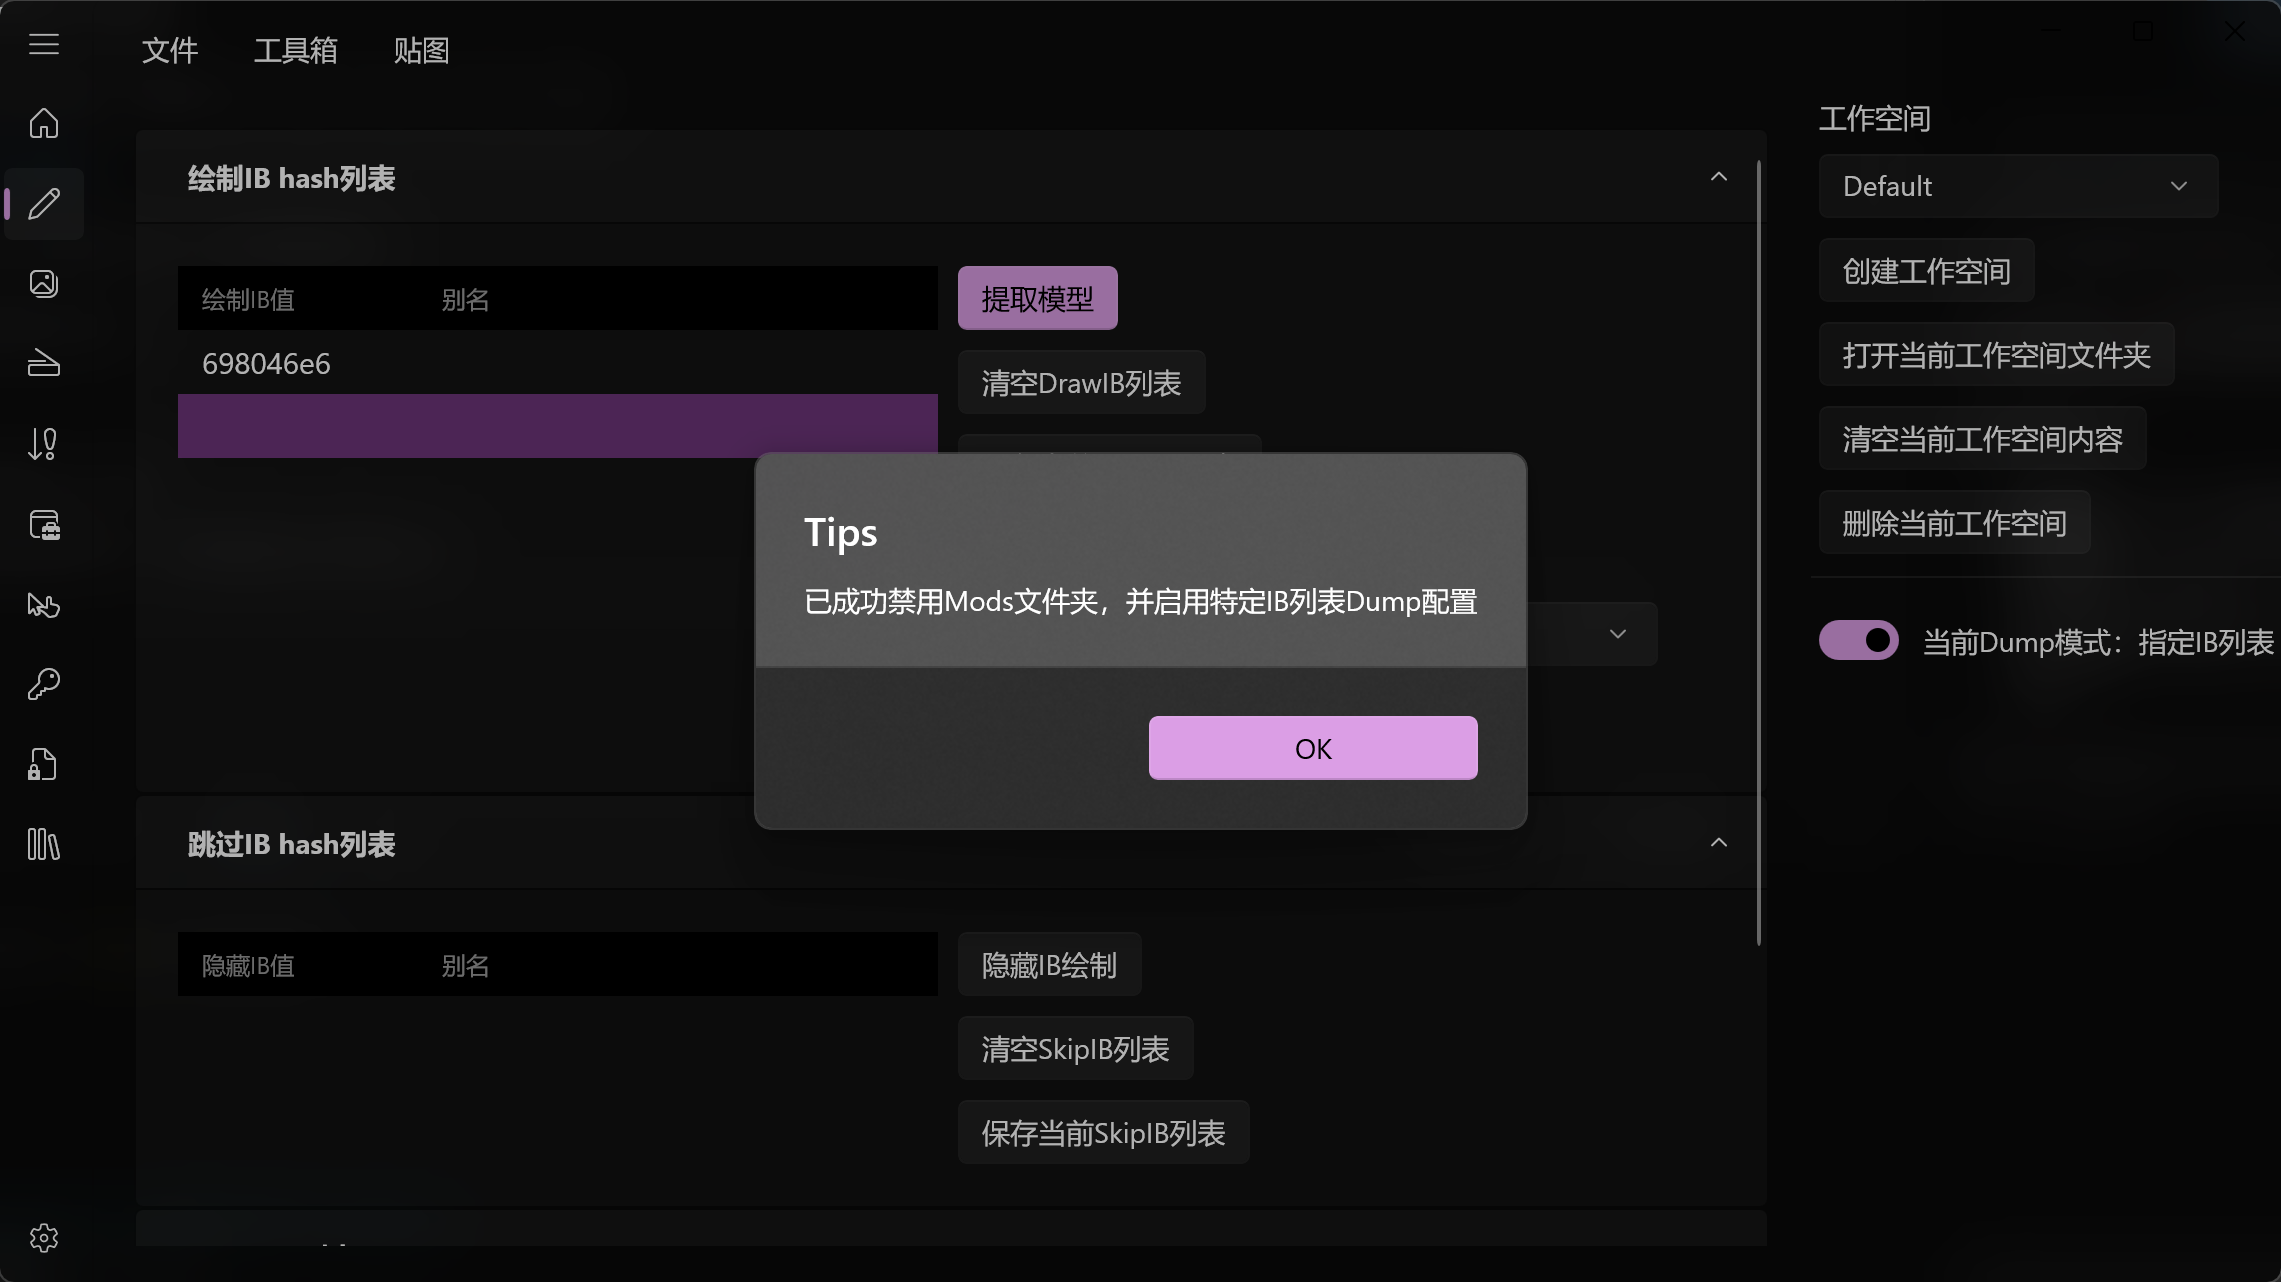Open the toolbox panel icon in sidebar
The image size is (2281, 1282).
(43, 524)
